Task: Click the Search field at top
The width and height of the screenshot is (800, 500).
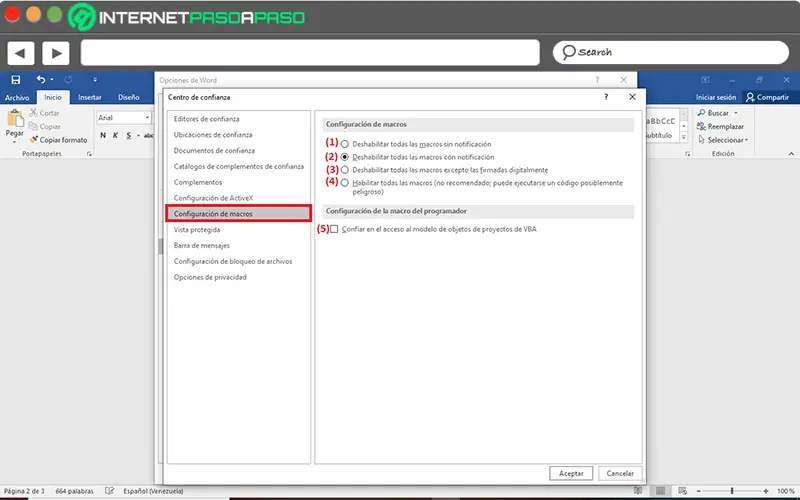Action: click(671, 52)
